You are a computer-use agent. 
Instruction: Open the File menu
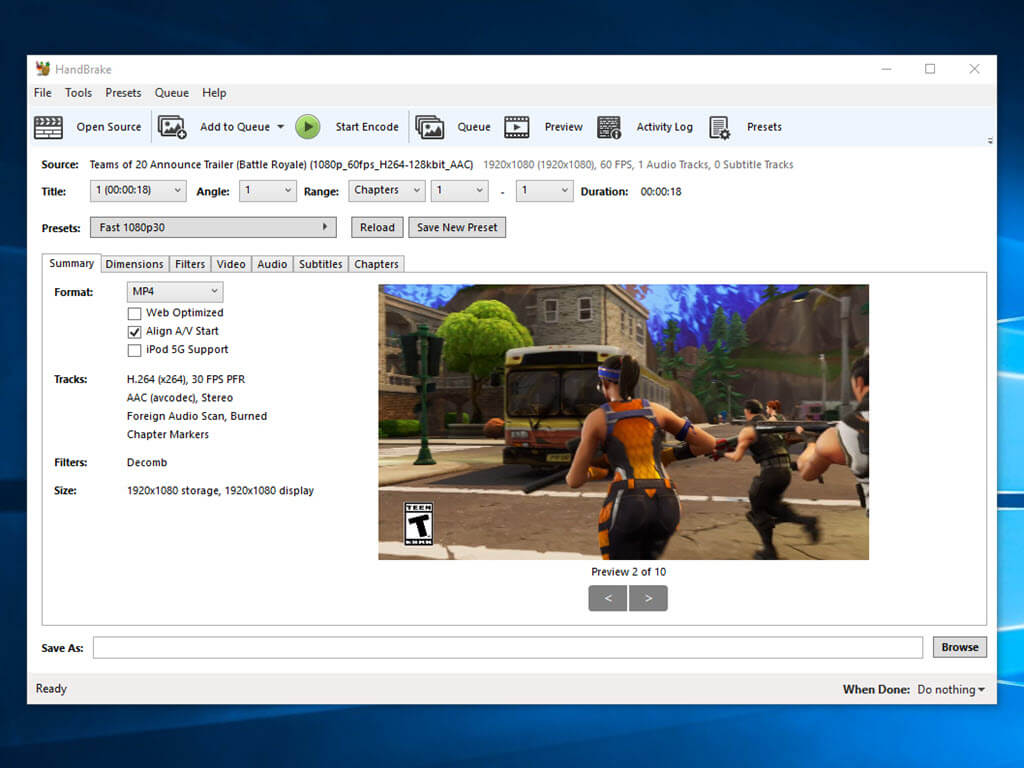click(42, 93)
